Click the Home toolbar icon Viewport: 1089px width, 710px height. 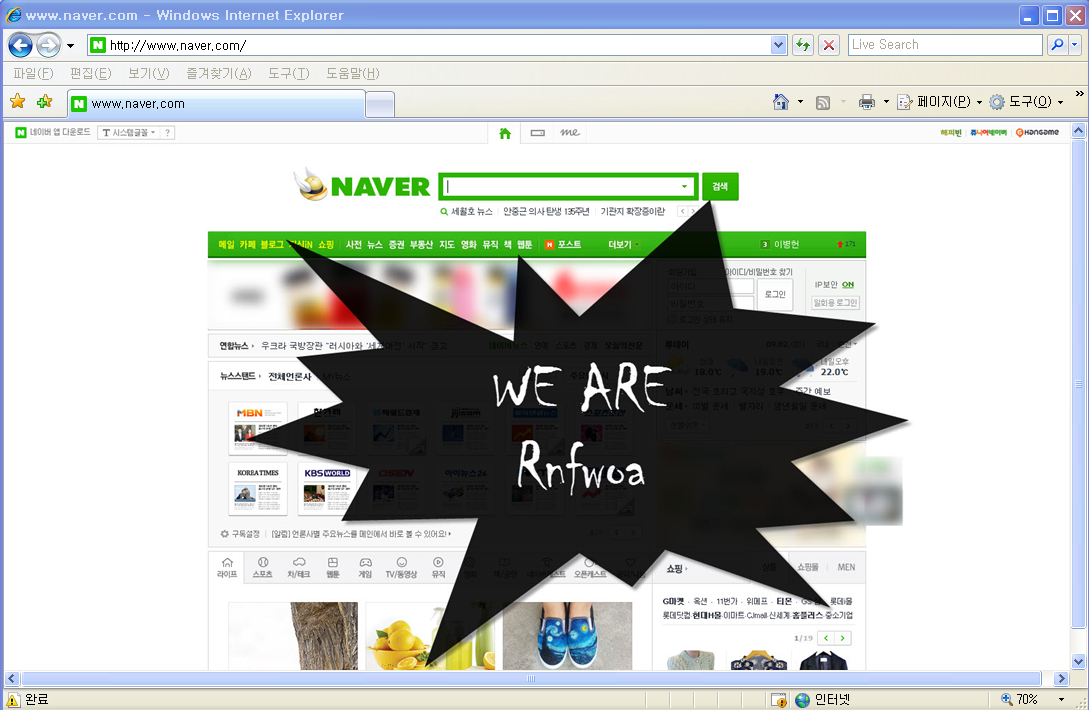[781, 102]
